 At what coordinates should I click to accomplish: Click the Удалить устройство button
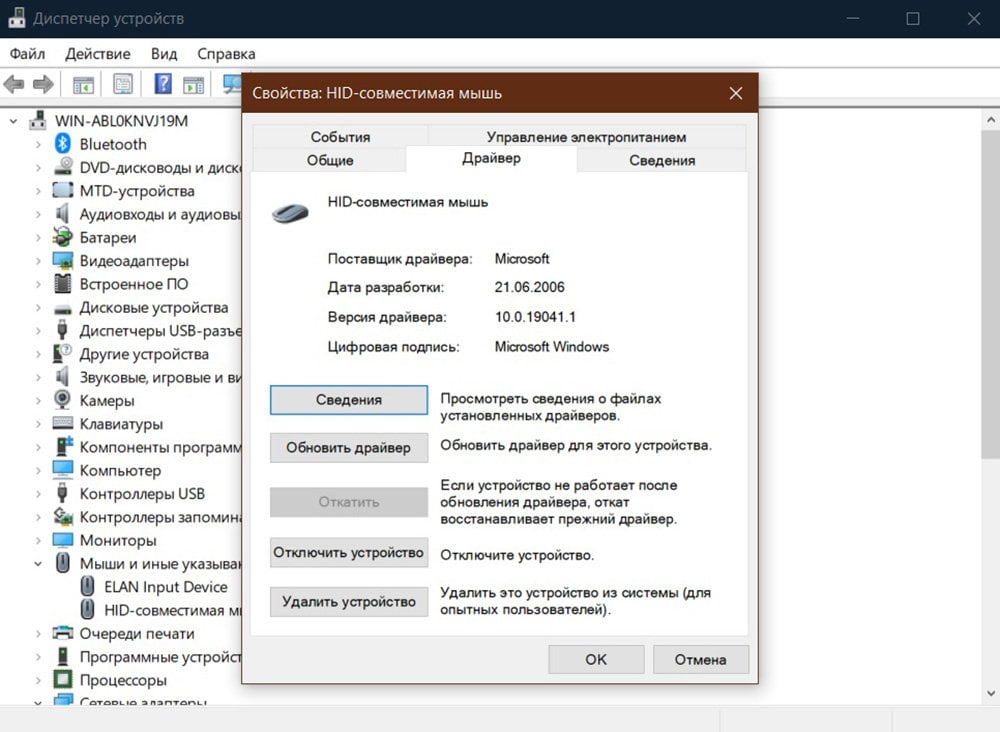349,601
